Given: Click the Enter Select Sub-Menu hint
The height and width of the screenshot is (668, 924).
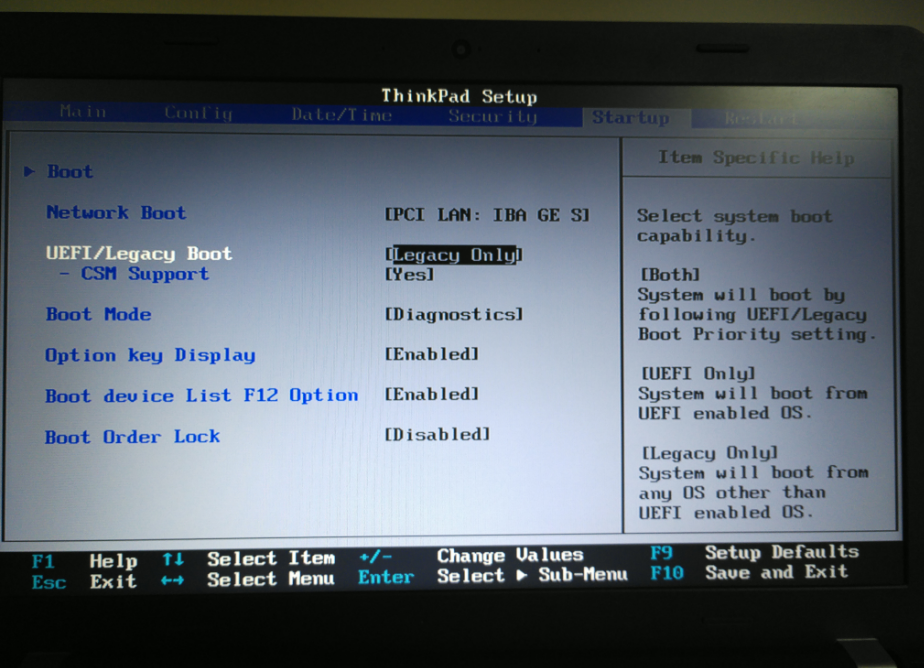Looking at the screenshot, I should (x=493, y=576).
